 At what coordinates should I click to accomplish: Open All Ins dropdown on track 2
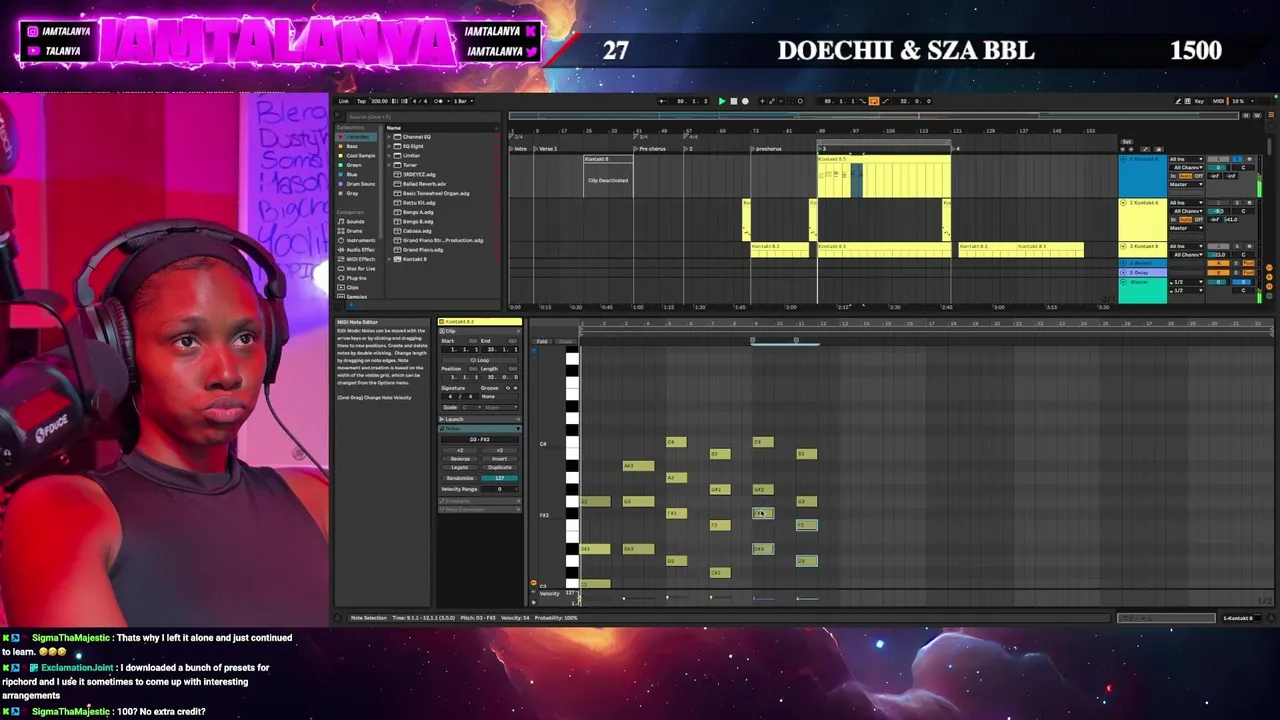pos(1186,203)
